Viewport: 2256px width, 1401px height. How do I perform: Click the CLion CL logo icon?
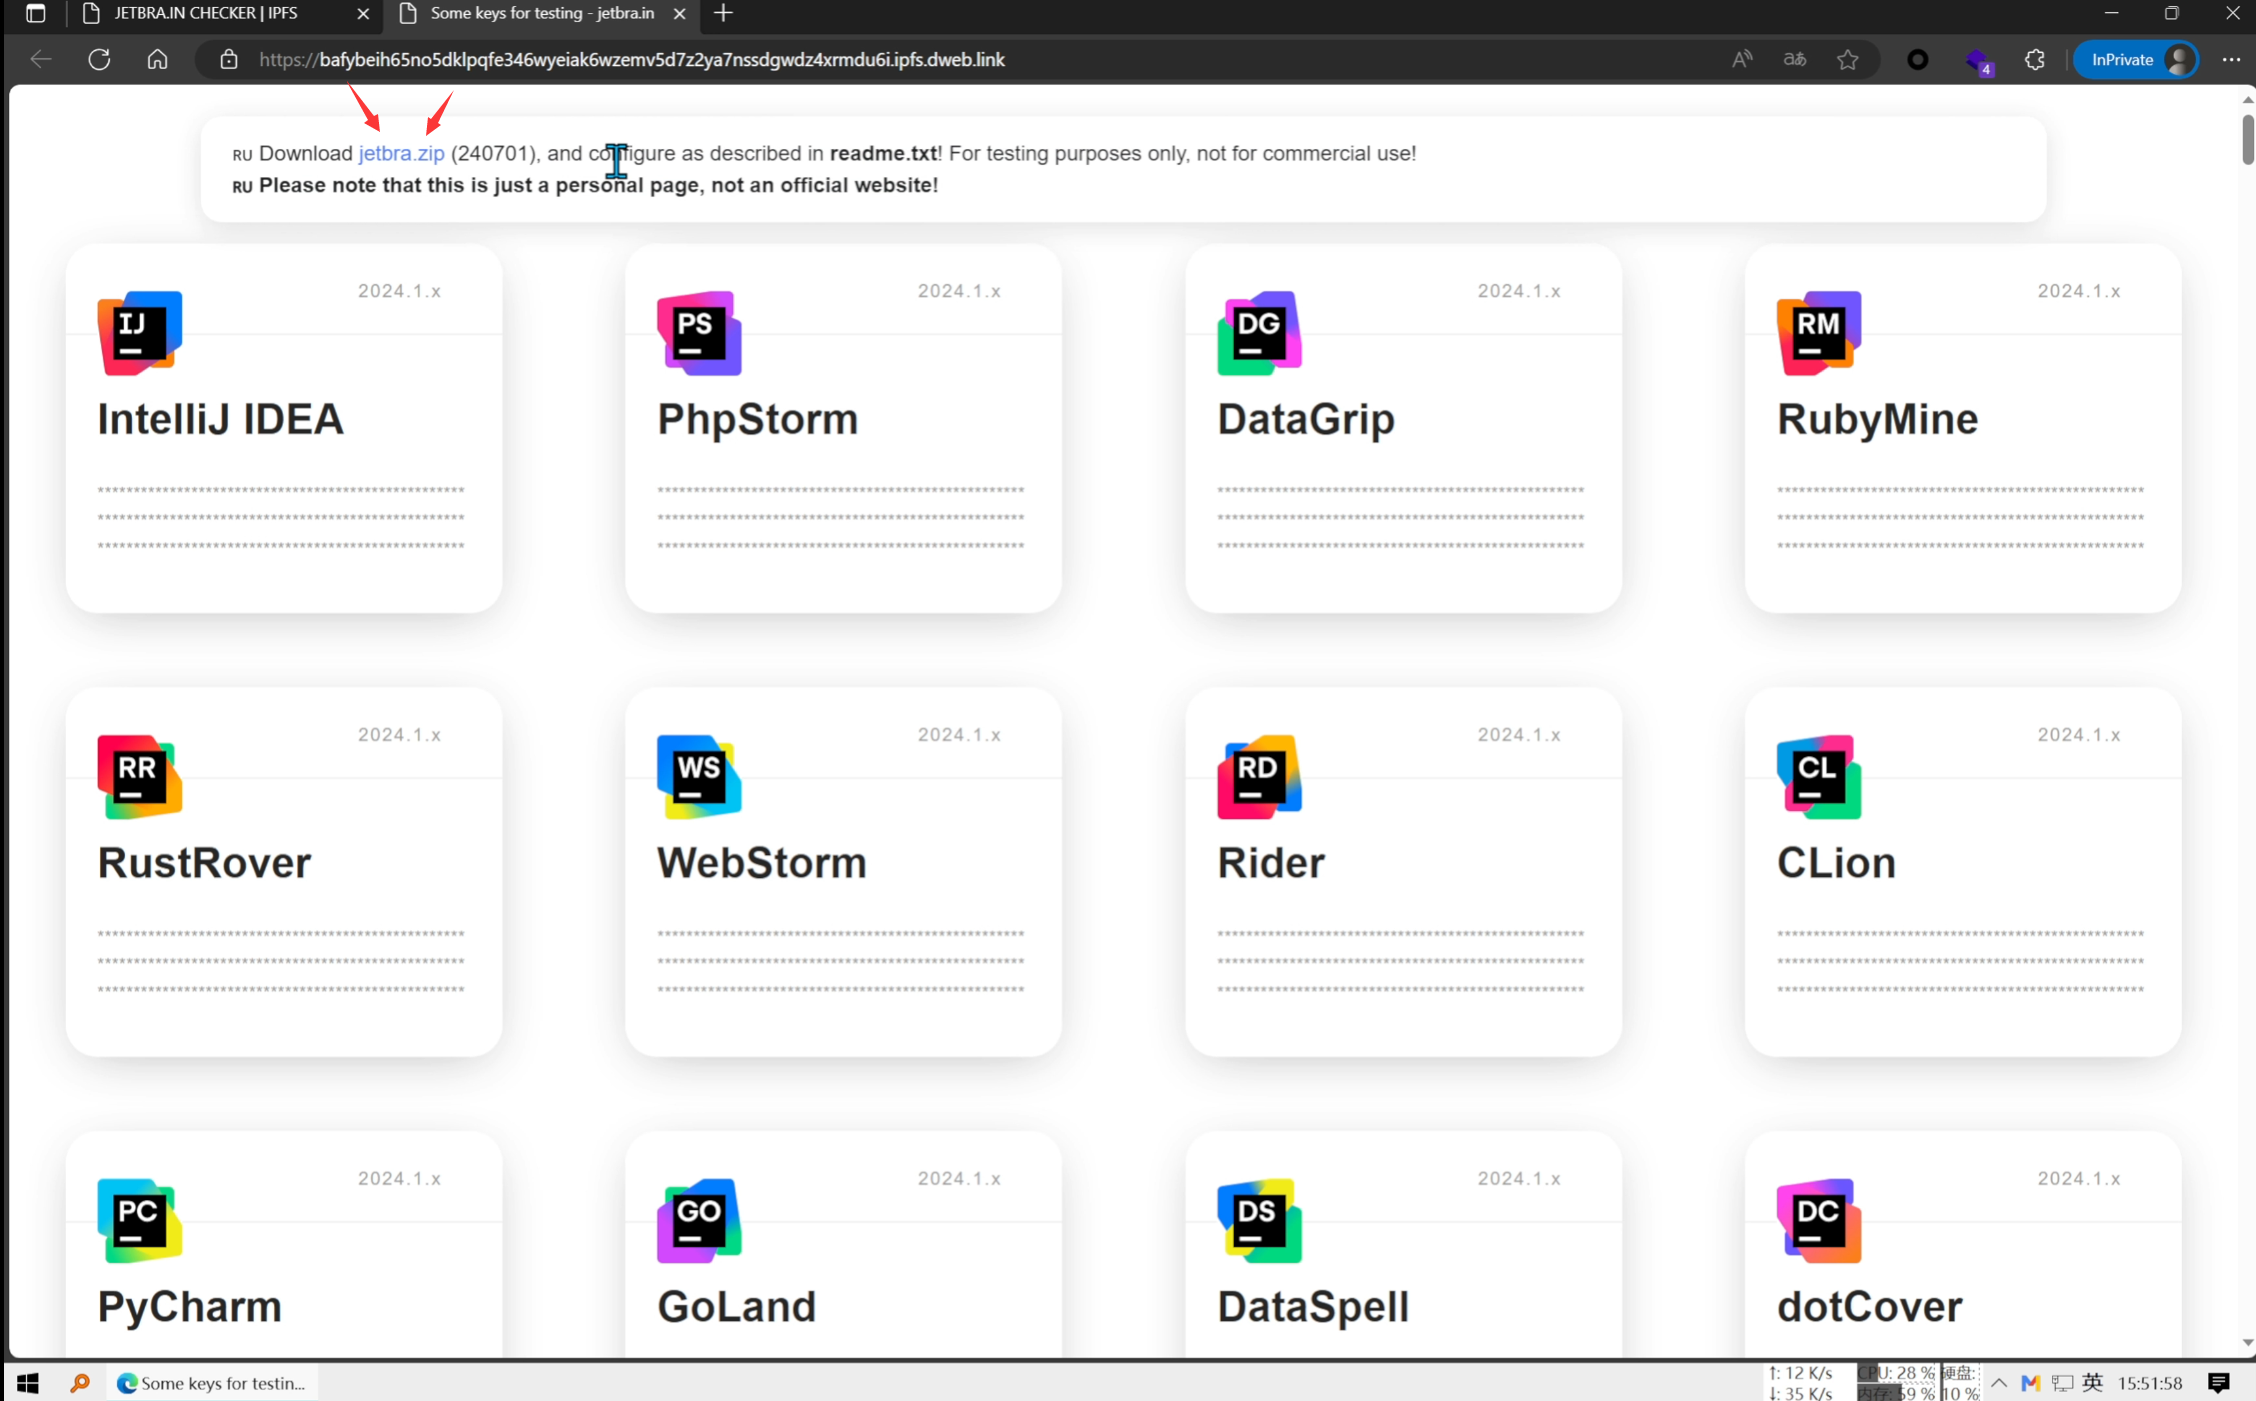tap(1819, 777)
